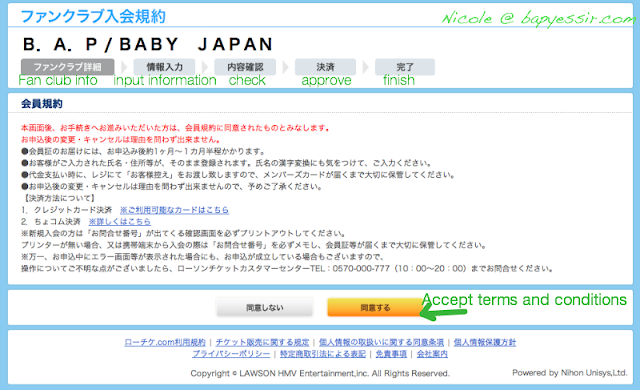Click the Powered by Nihon Unisys,Ltd. text
Screen dimensions: 640x390
pos(570,372)
